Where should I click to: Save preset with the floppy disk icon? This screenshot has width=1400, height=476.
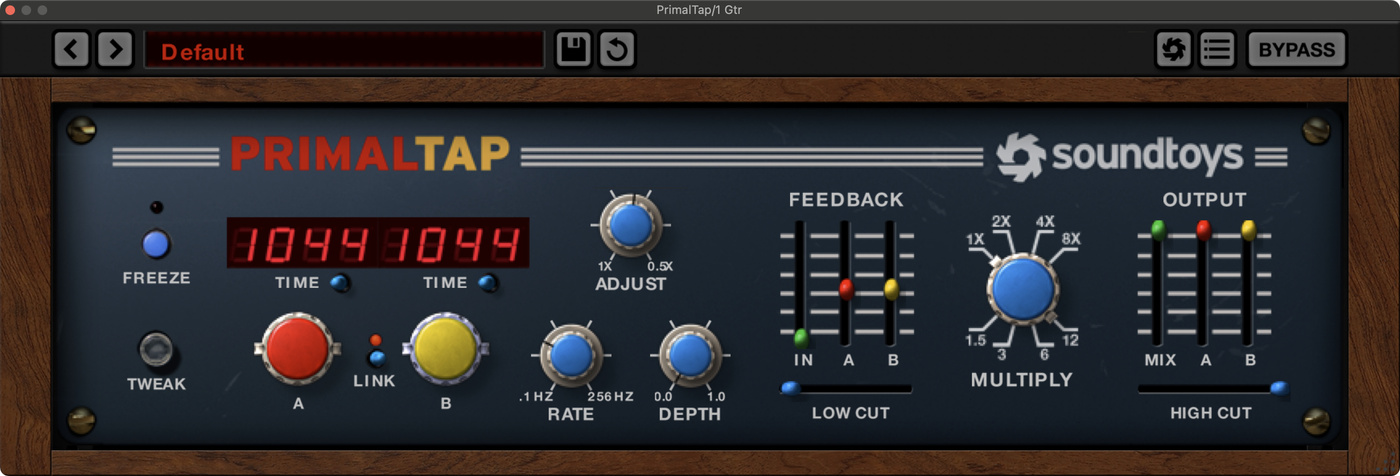click(x=574, y=49)
